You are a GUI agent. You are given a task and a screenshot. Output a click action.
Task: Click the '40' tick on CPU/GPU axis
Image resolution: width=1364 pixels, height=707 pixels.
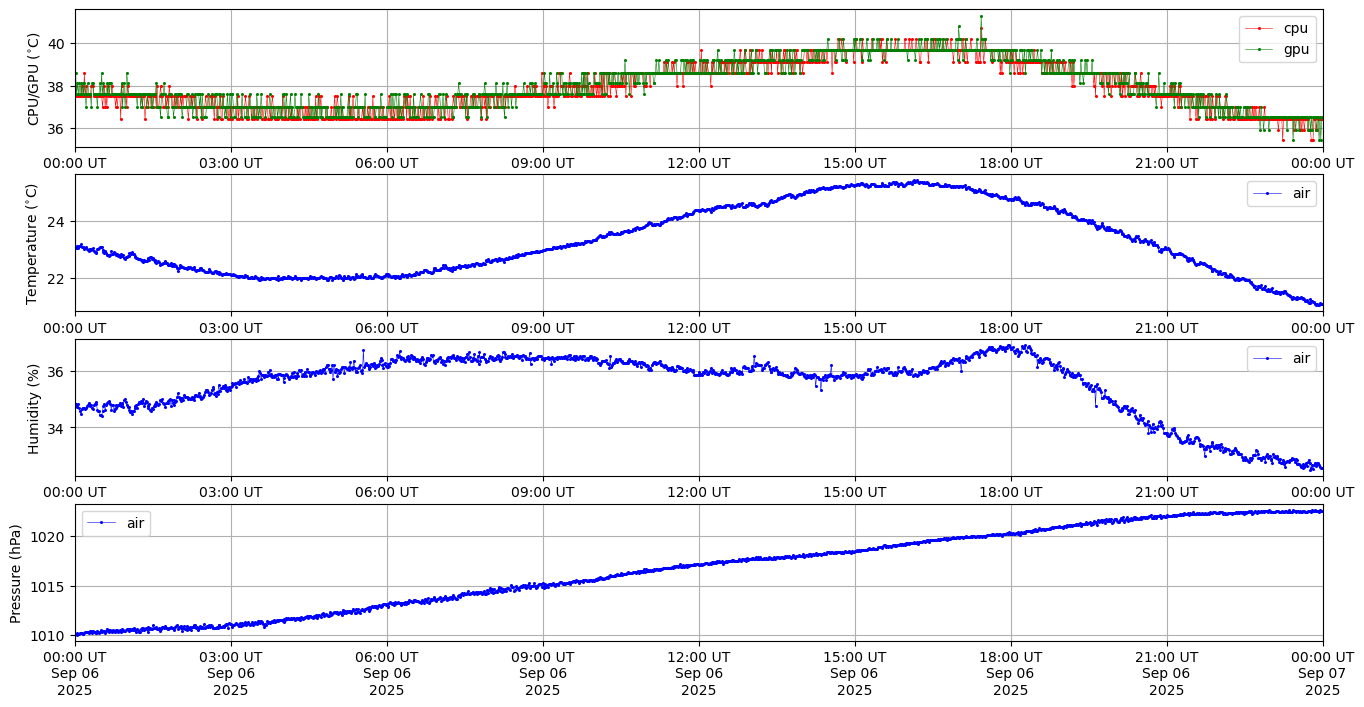point(59,44)
